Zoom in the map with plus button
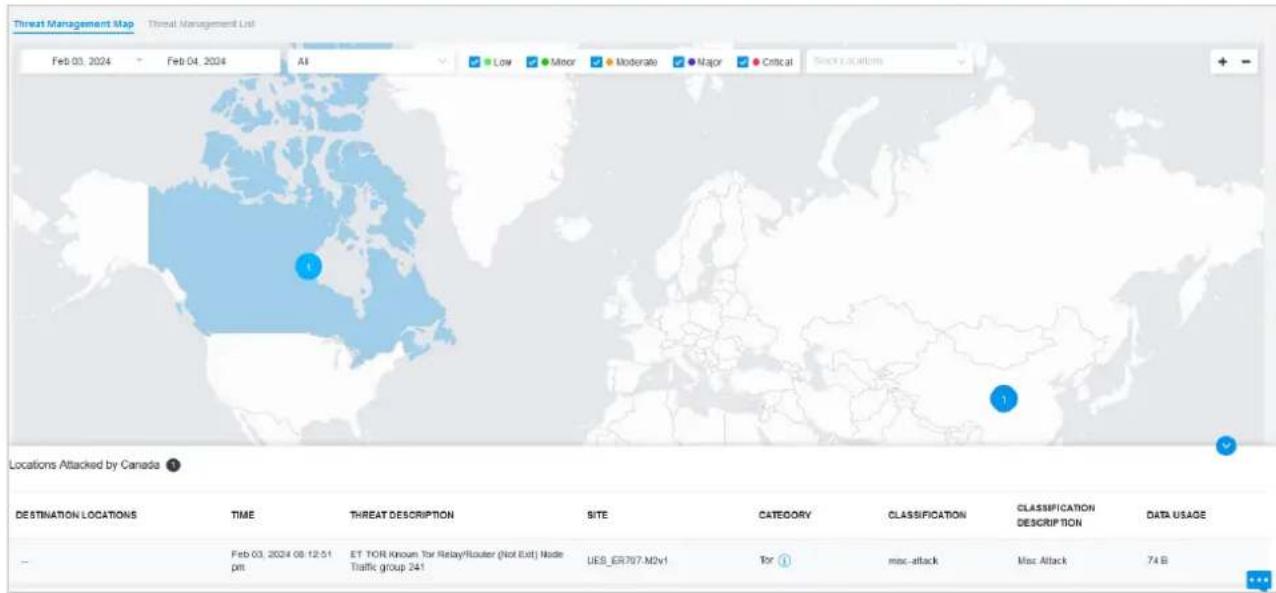 coord(1222,61)
